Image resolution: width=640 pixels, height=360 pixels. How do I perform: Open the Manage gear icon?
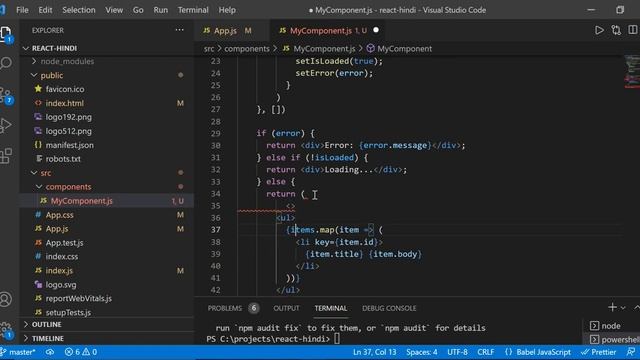(6, 330)
